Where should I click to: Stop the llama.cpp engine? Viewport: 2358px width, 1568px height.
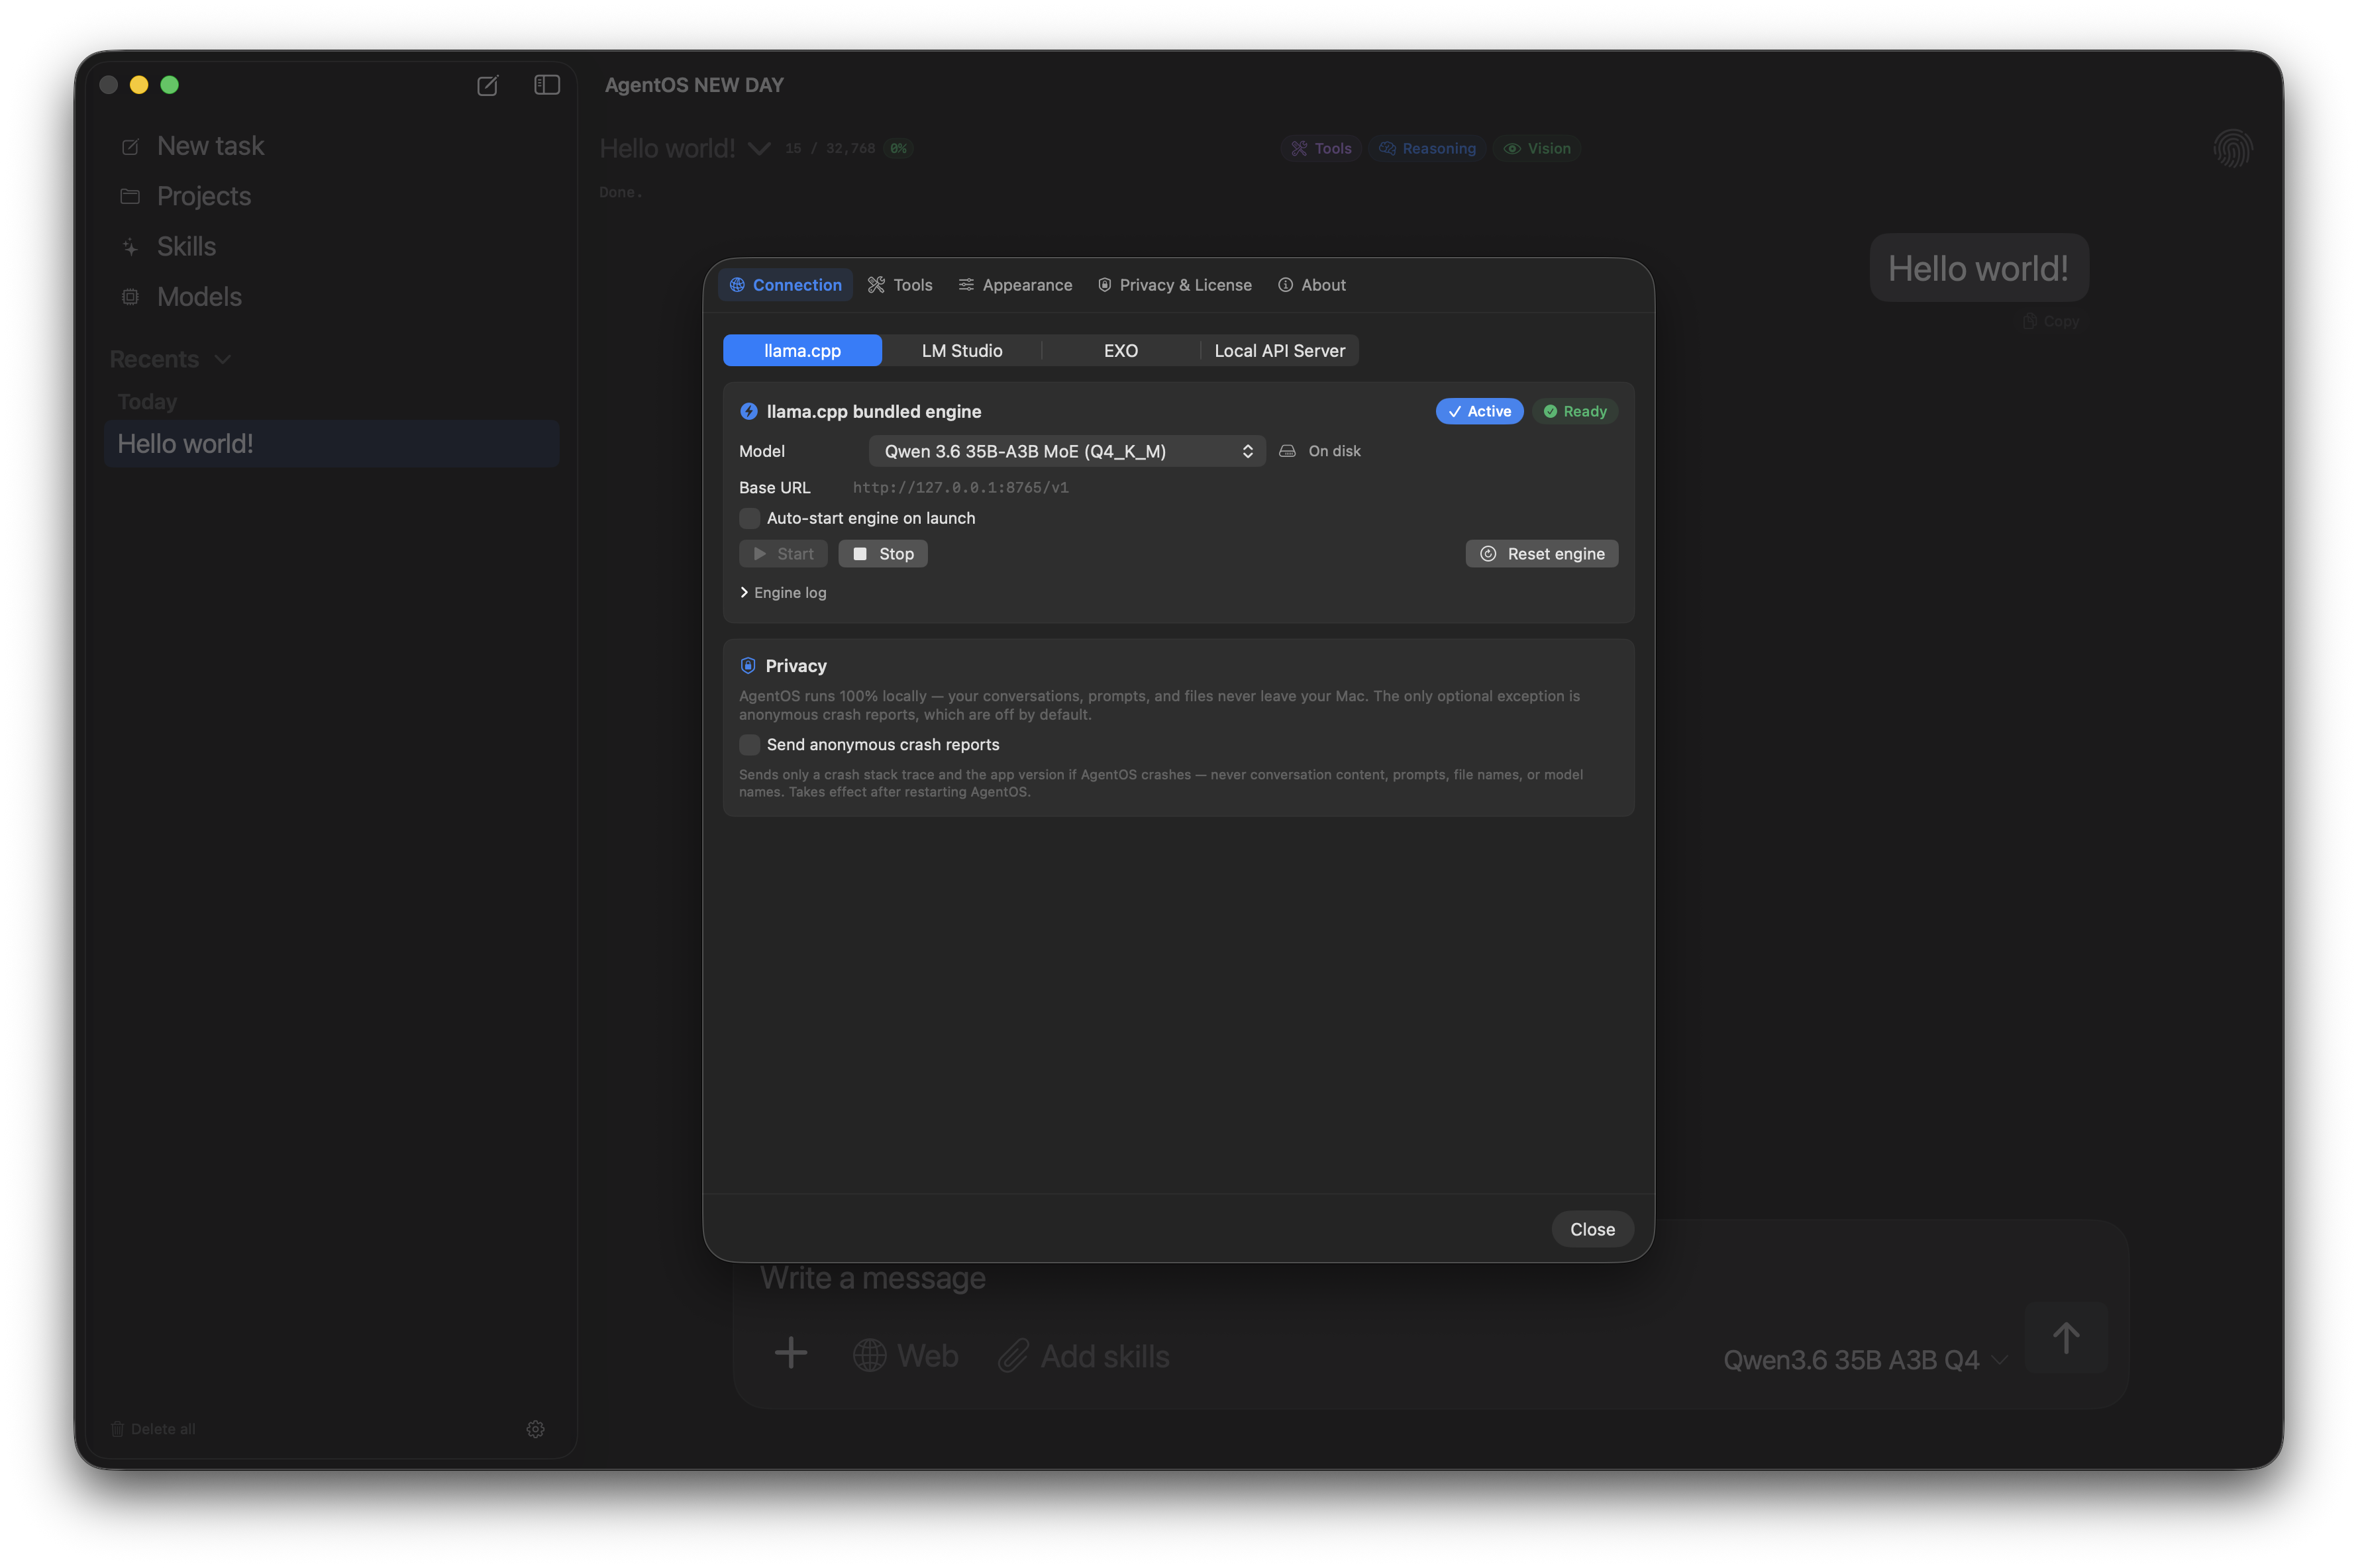[x=883, y=554]
